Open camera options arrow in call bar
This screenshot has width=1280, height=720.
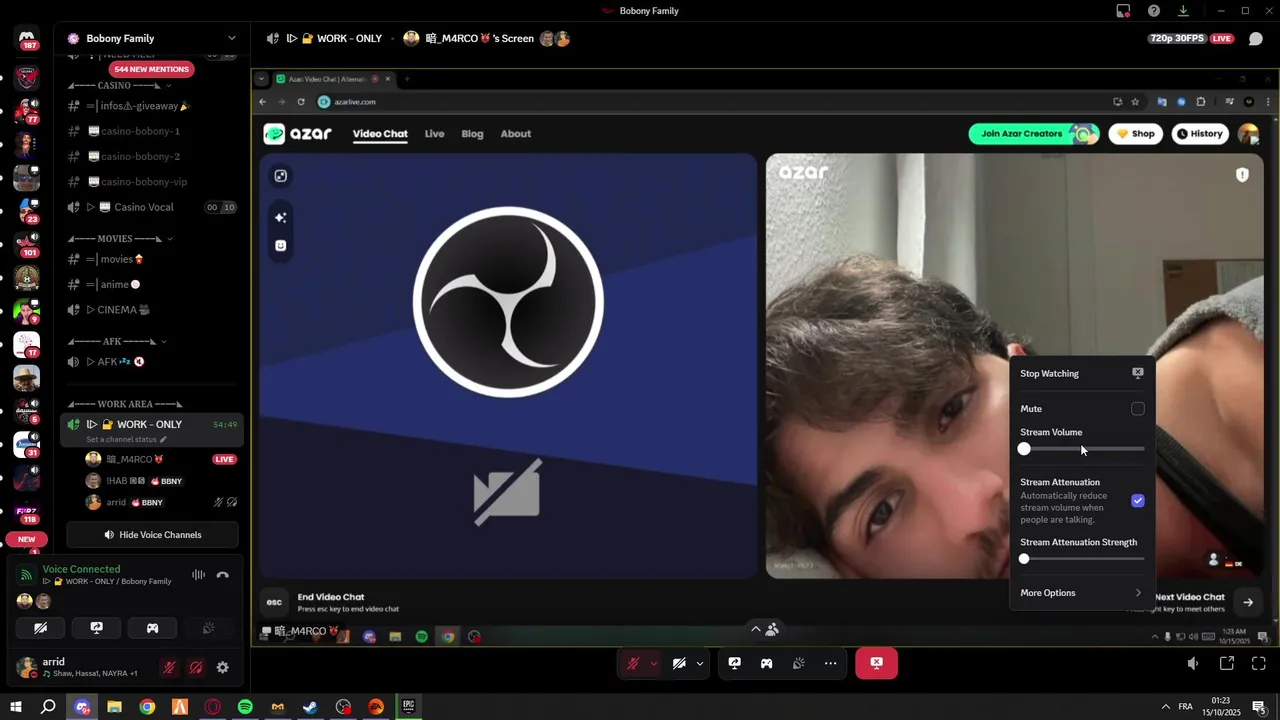click(x=700, y=663)
